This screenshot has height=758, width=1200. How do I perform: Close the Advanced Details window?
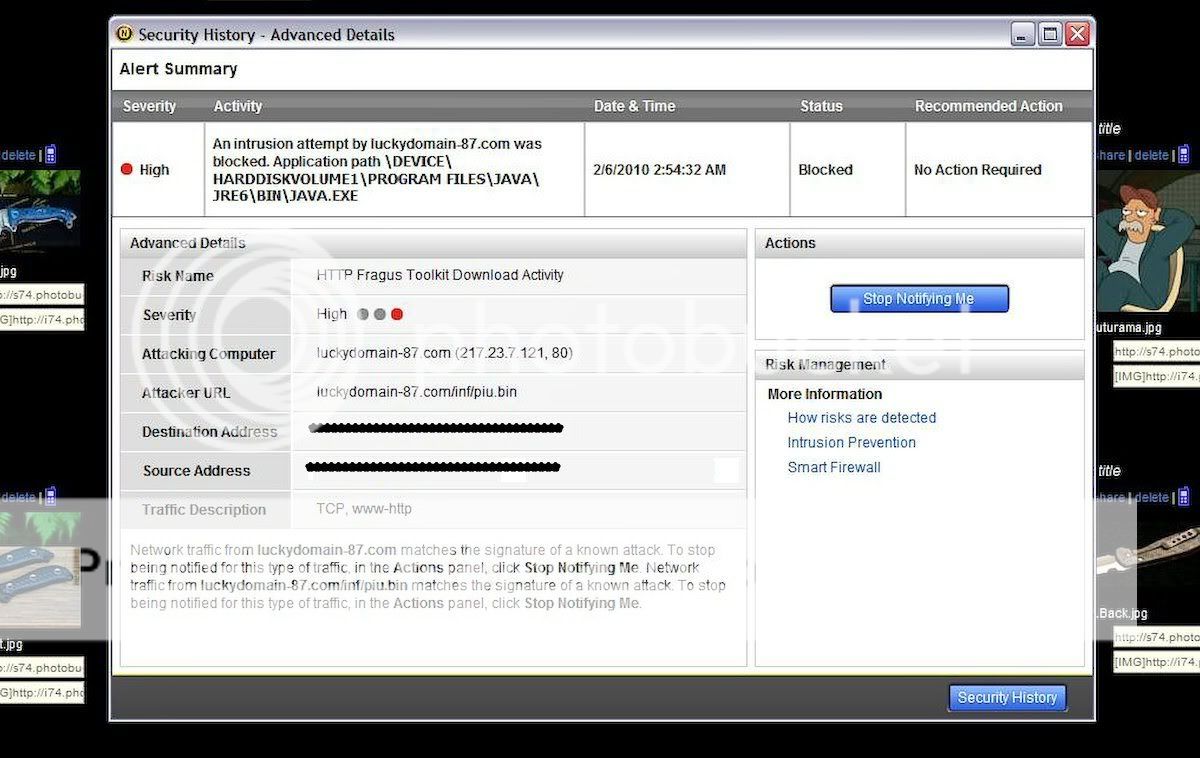1077,35
